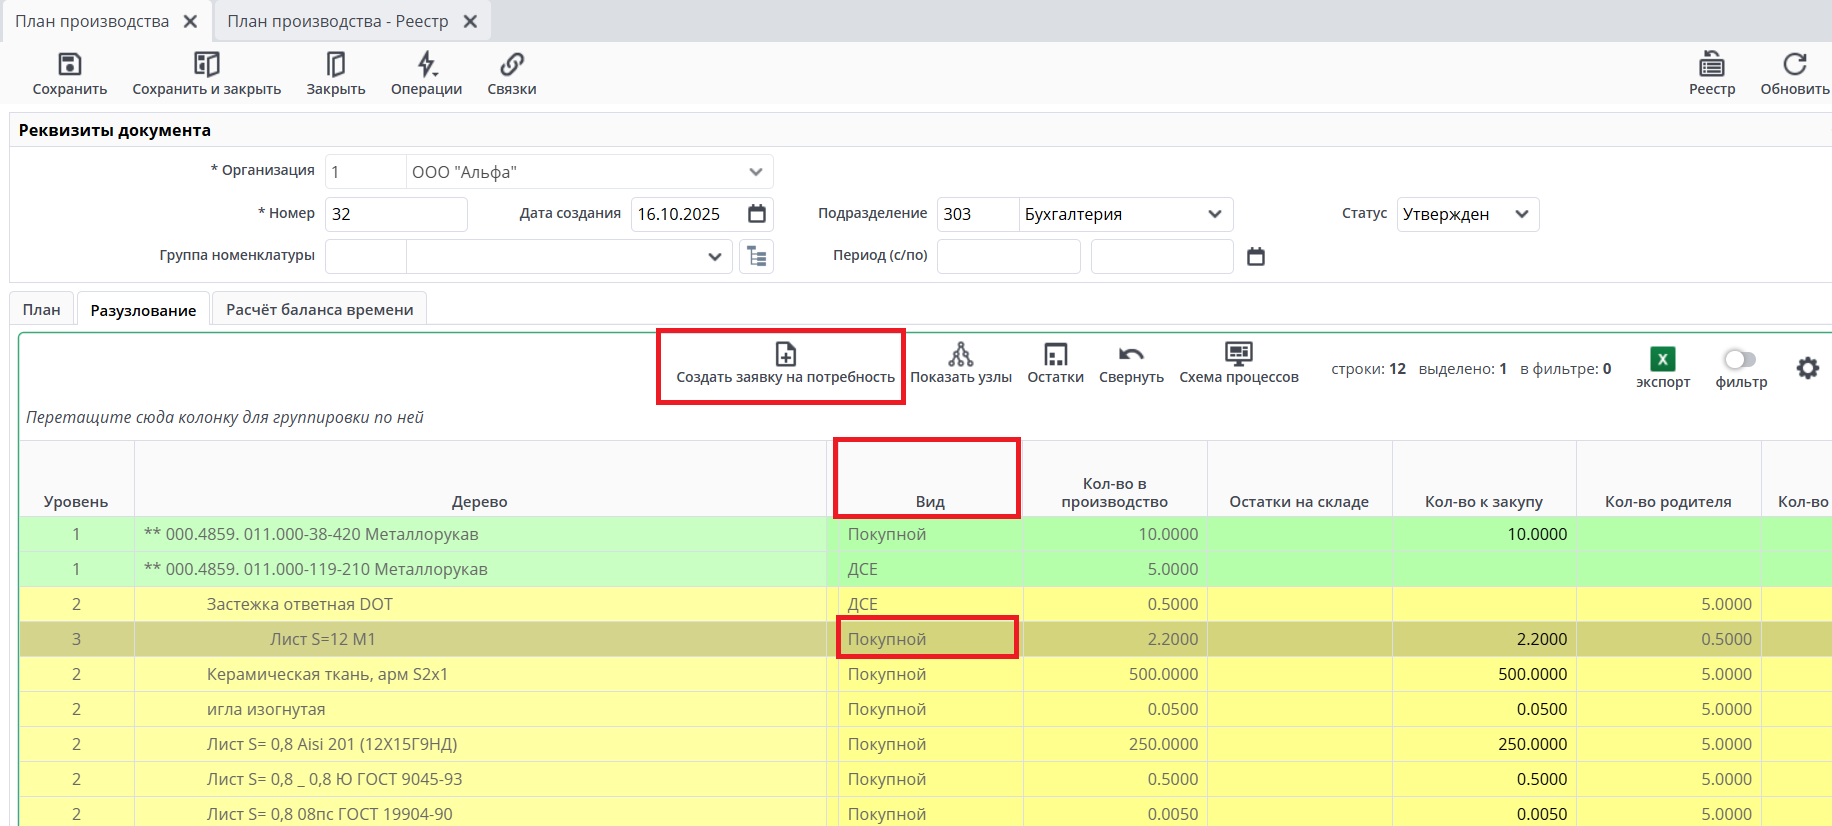1832x826 pixels.
Task: Click Сохранить и закрыть toolbar icon
Action: tap(206, 65)
